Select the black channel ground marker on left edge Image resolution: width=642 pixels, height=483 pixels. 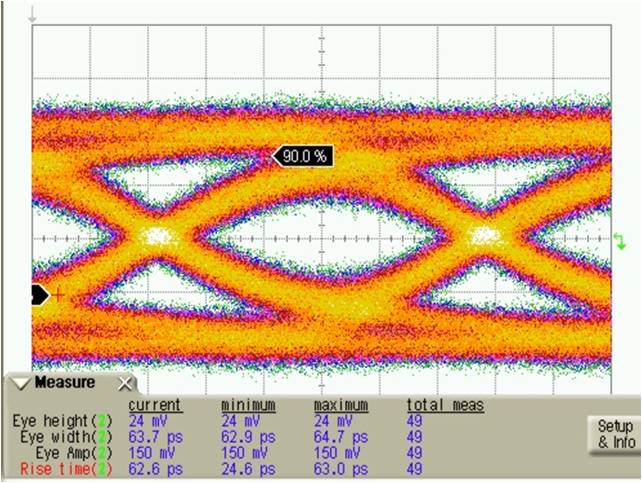pos(40,294)
